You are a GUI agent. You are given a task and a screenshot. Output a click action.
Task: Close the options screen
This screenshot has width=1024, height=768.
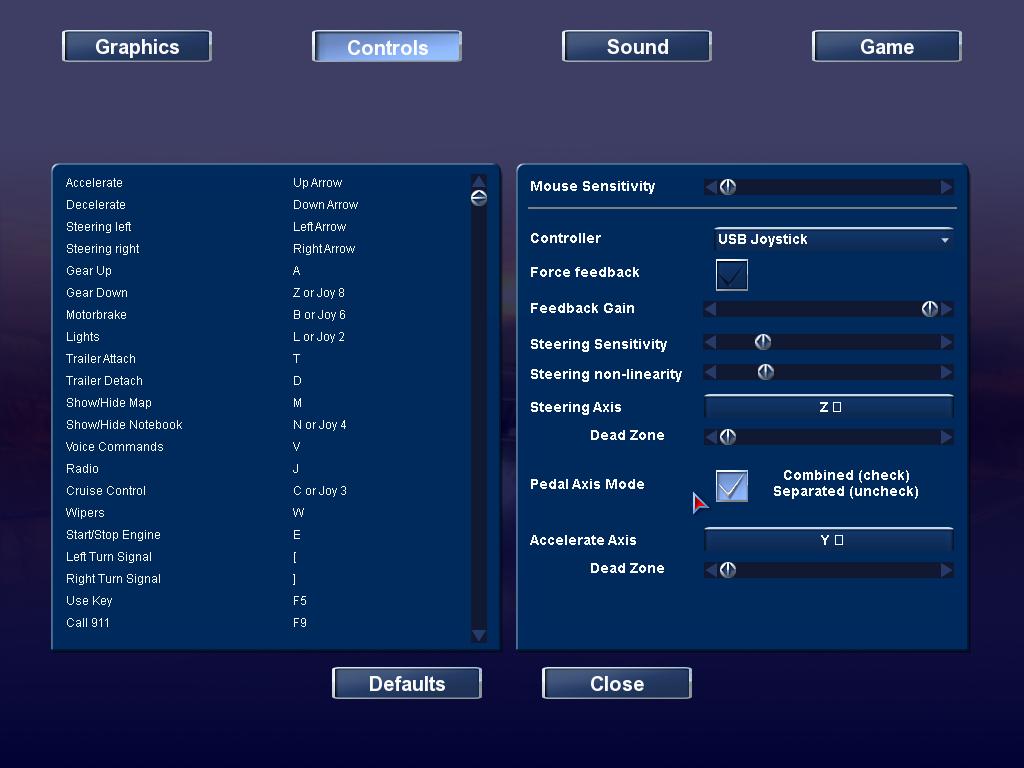click(x=617, y=683)
